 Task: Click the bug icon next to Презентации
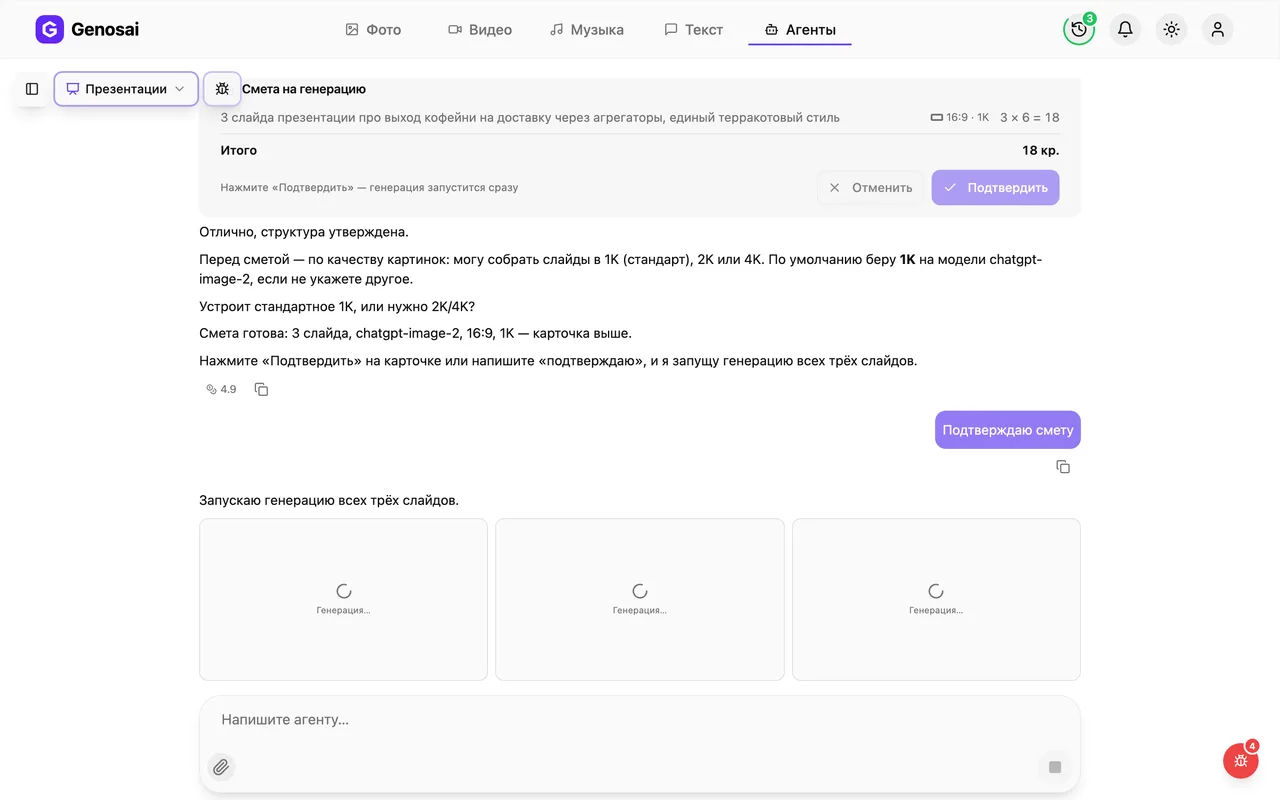pos(222,89)
